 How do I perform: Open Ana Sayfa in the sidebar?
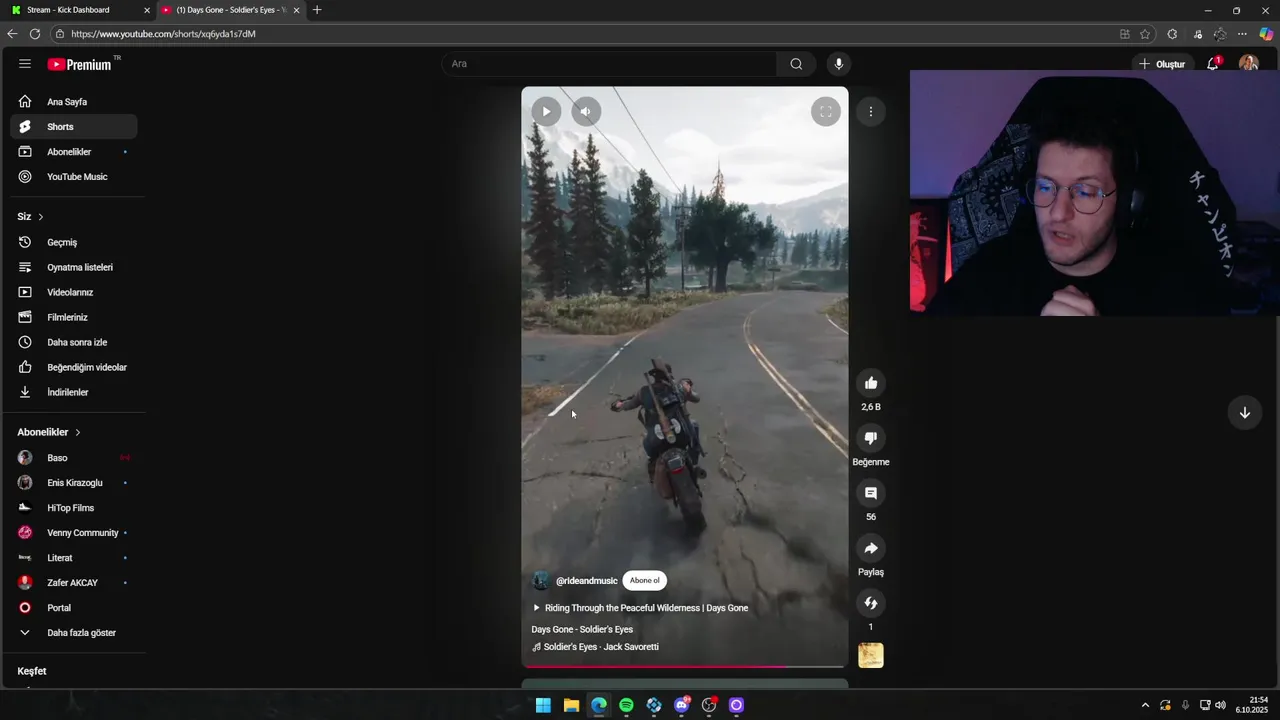(x=74, y=102)
